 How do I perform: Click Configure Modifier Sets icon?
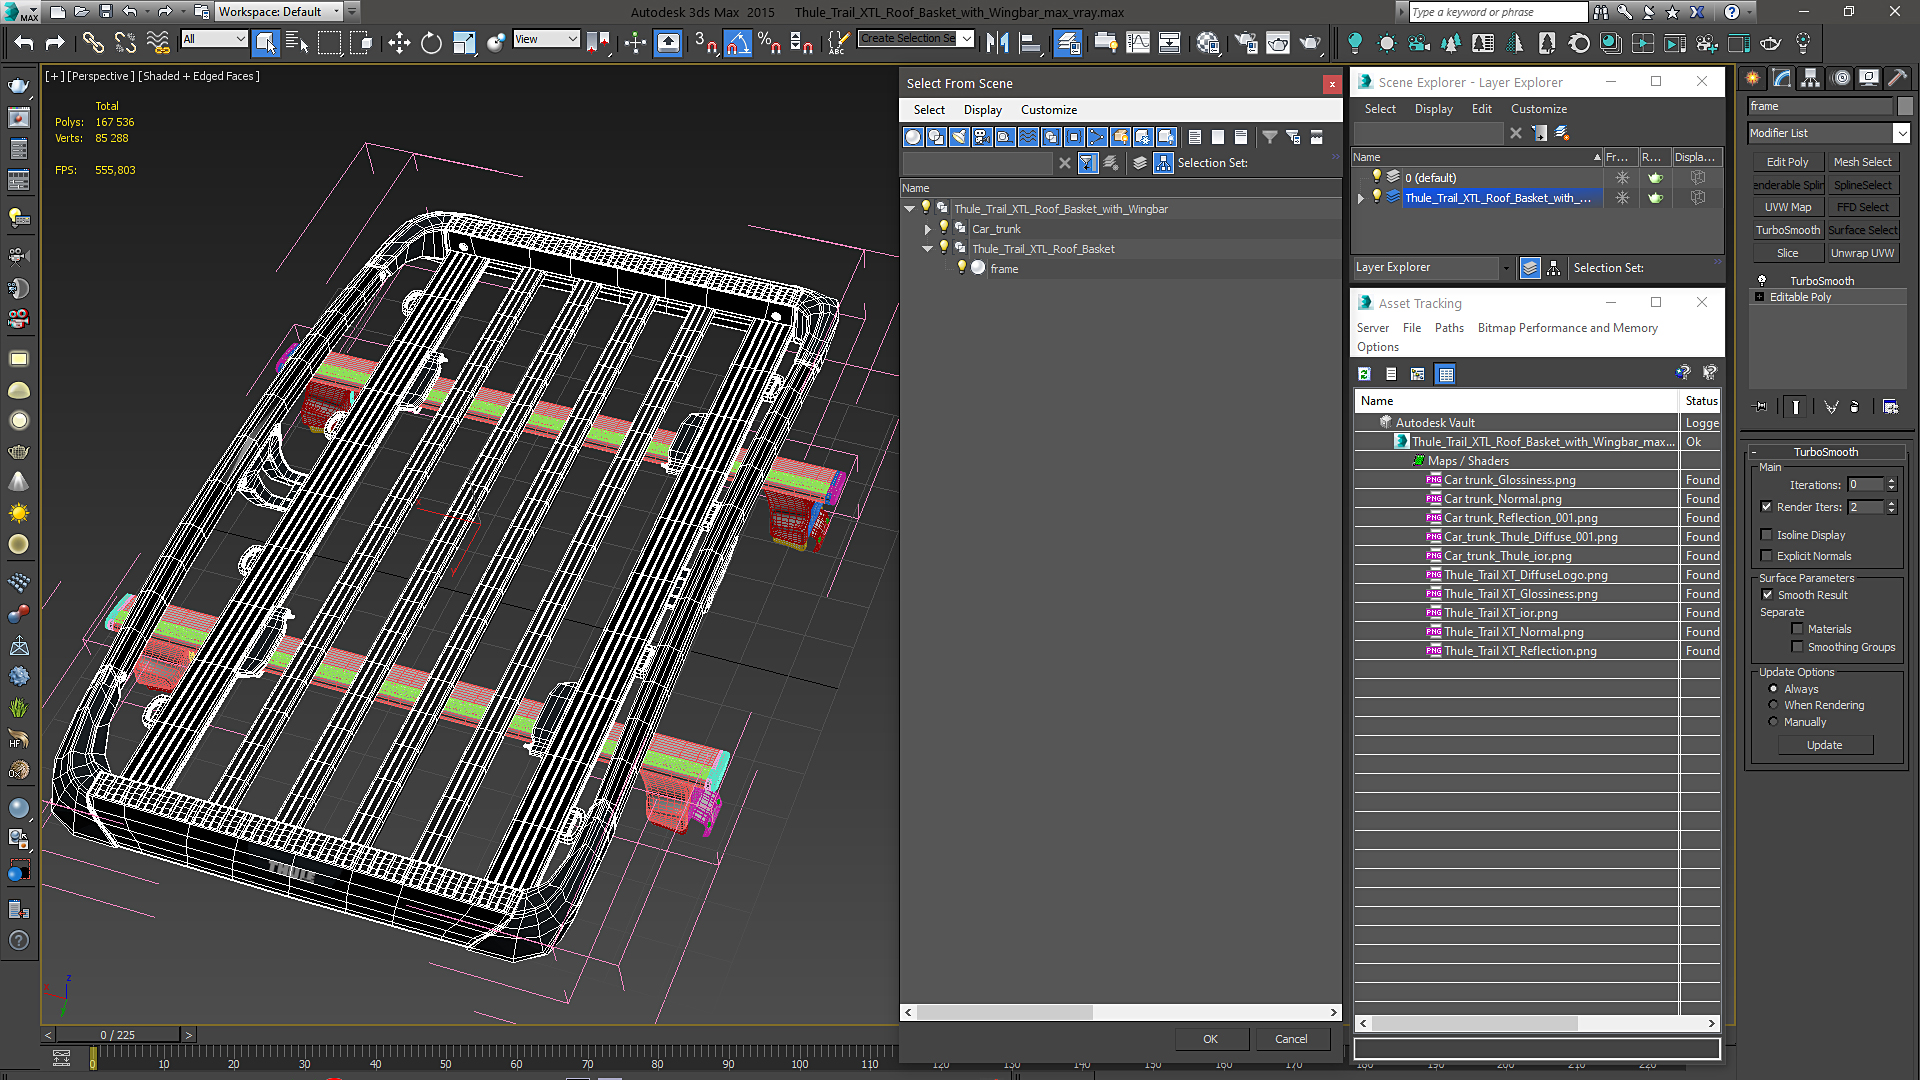click(1890, 407)
